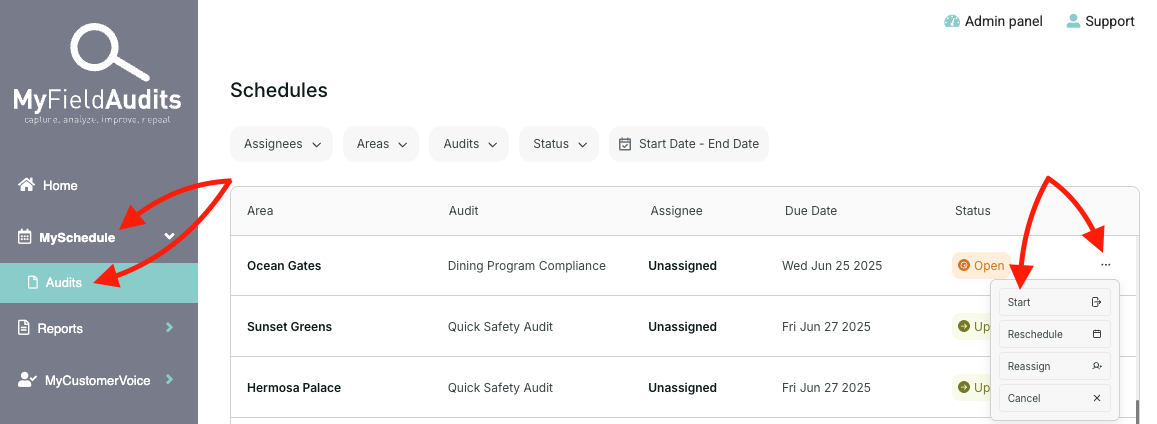1157x424 pixels.
Task: Choose Cancel from the actions menu
Action: [x=1054, y=398]
